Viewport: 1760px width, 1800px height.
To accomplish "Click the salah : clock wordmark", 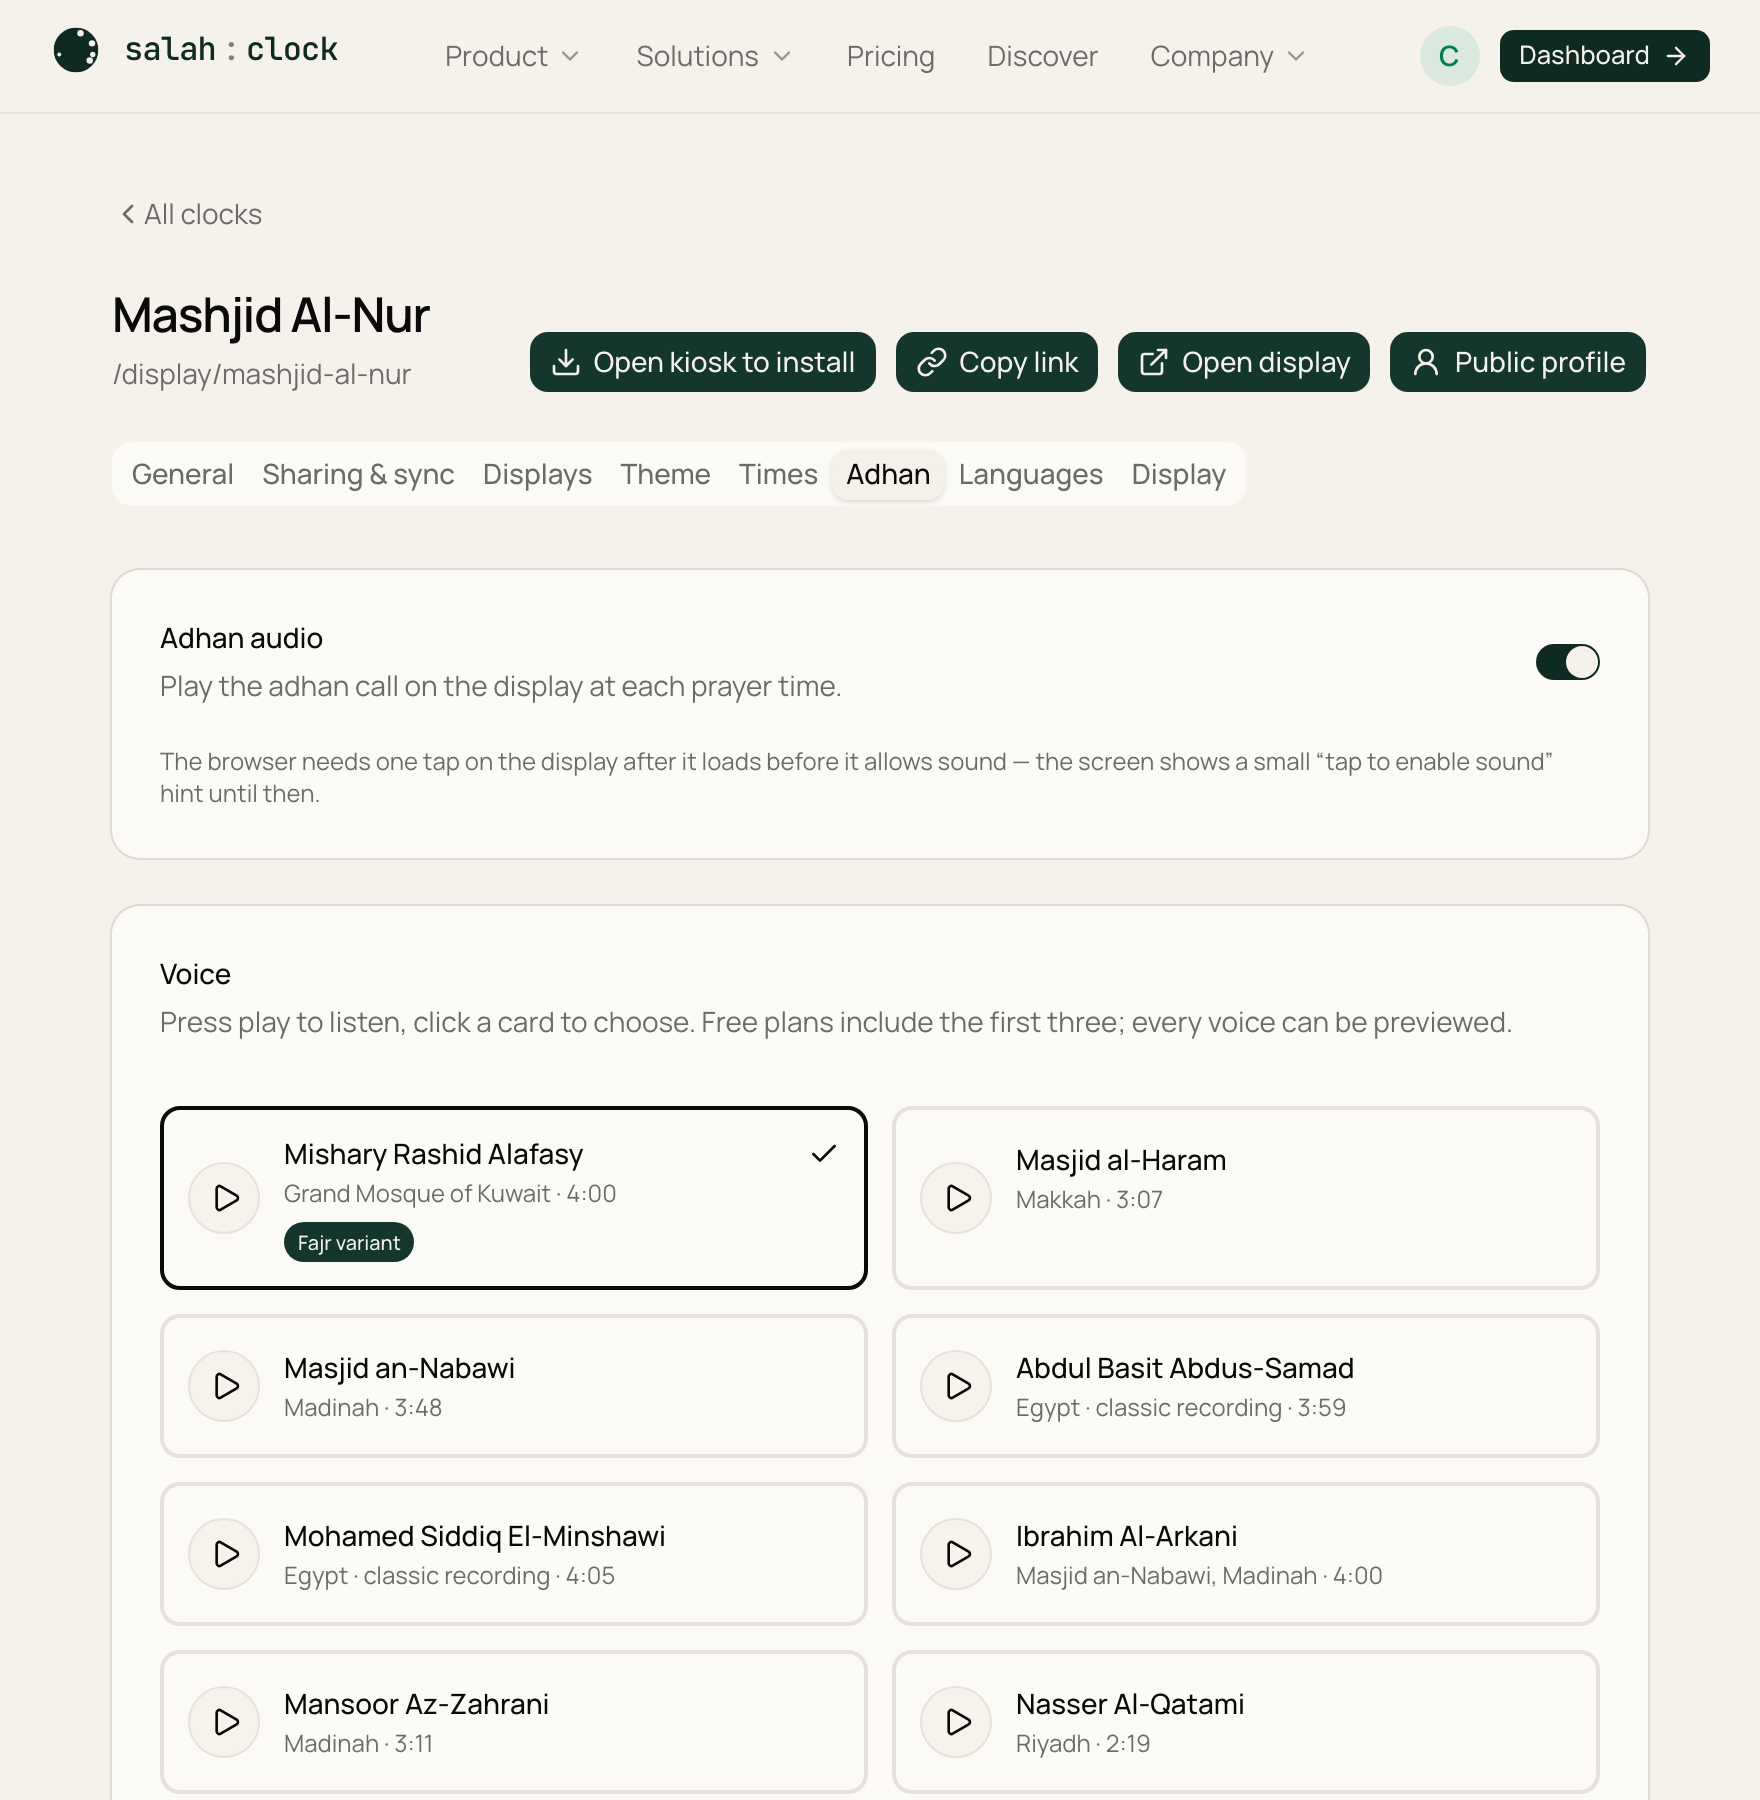I will (x=231, y=50).
